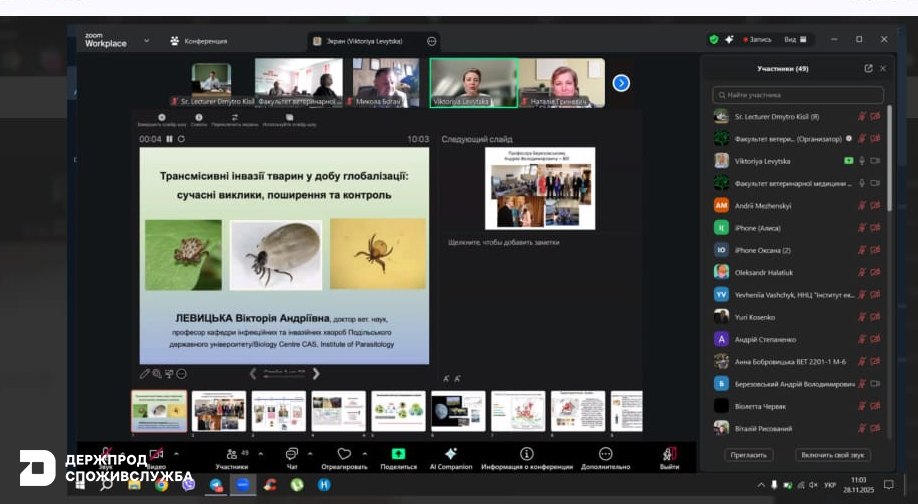Click the Invite (Пригласить) button
Viewport: 918px width, 504px height.
click(748, 455)
